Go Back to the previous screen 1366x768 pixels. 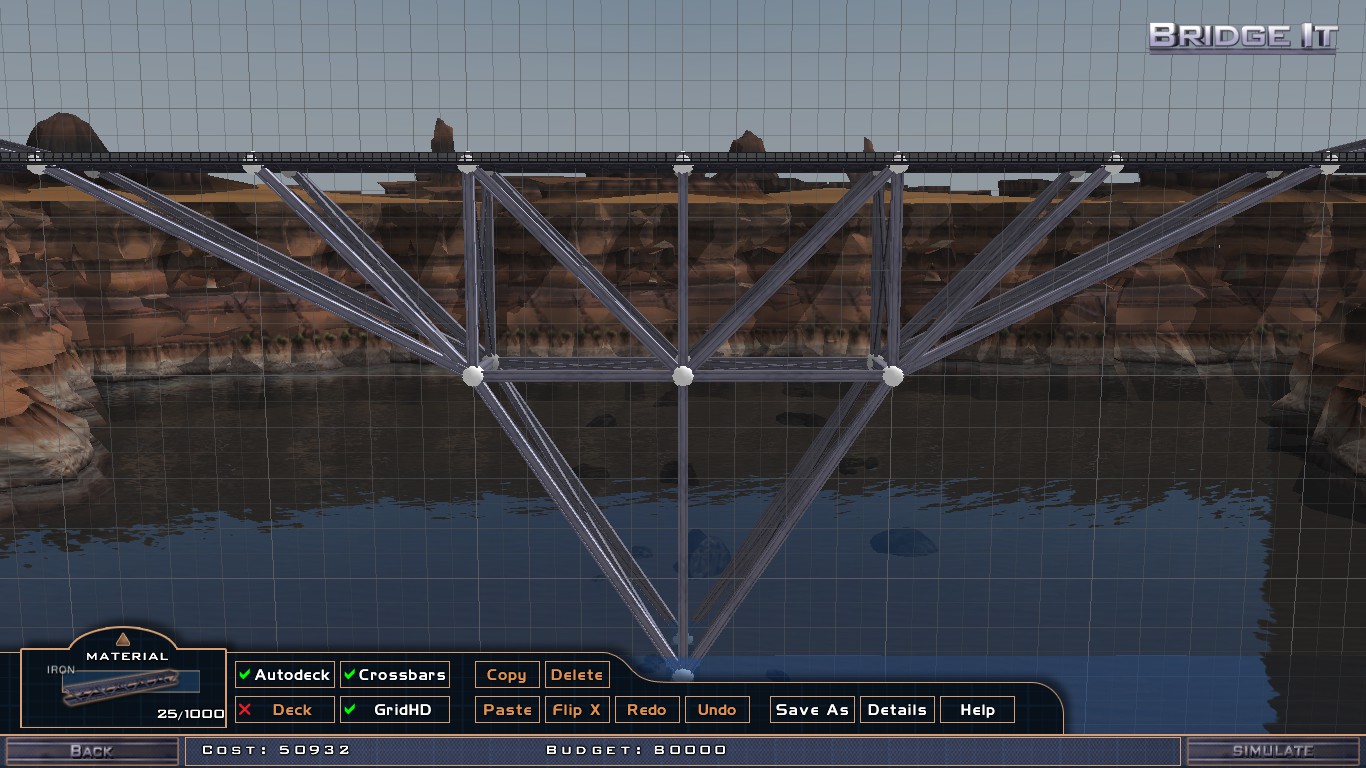pos(92,751)
